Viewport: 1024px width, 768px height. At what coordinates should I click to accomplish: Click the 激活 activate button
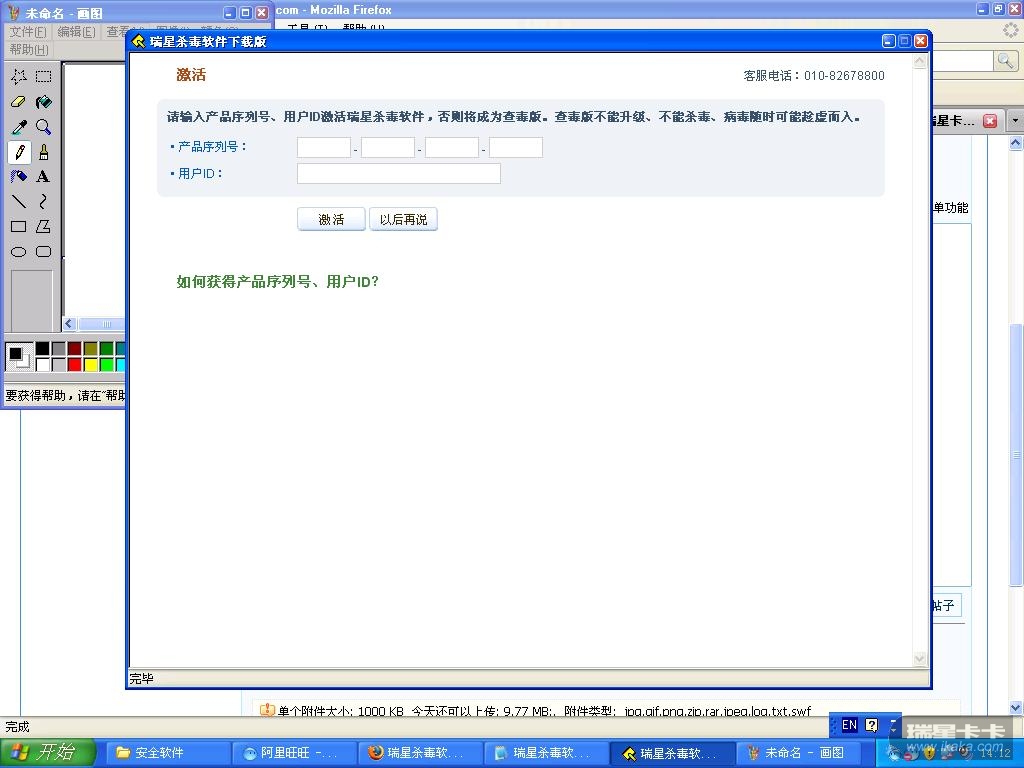331,219
